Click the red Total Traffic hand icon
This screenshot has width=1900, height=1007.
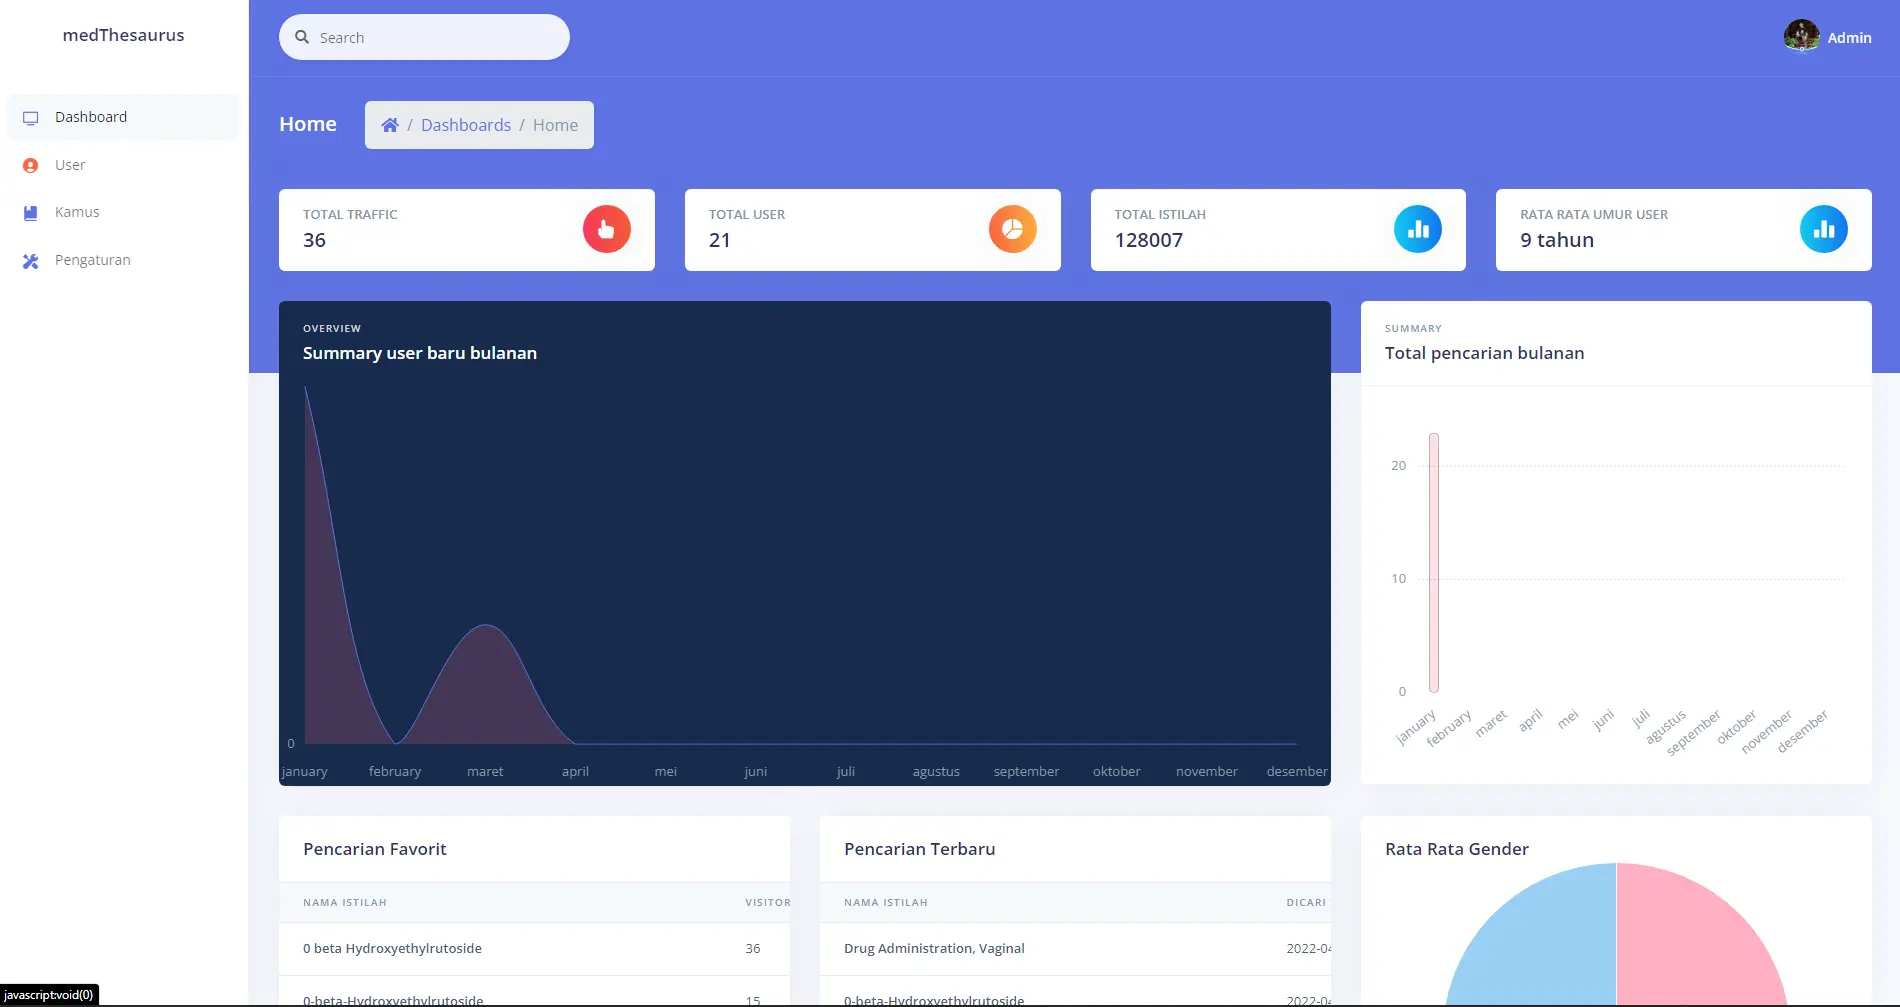(x=606, y=229)
